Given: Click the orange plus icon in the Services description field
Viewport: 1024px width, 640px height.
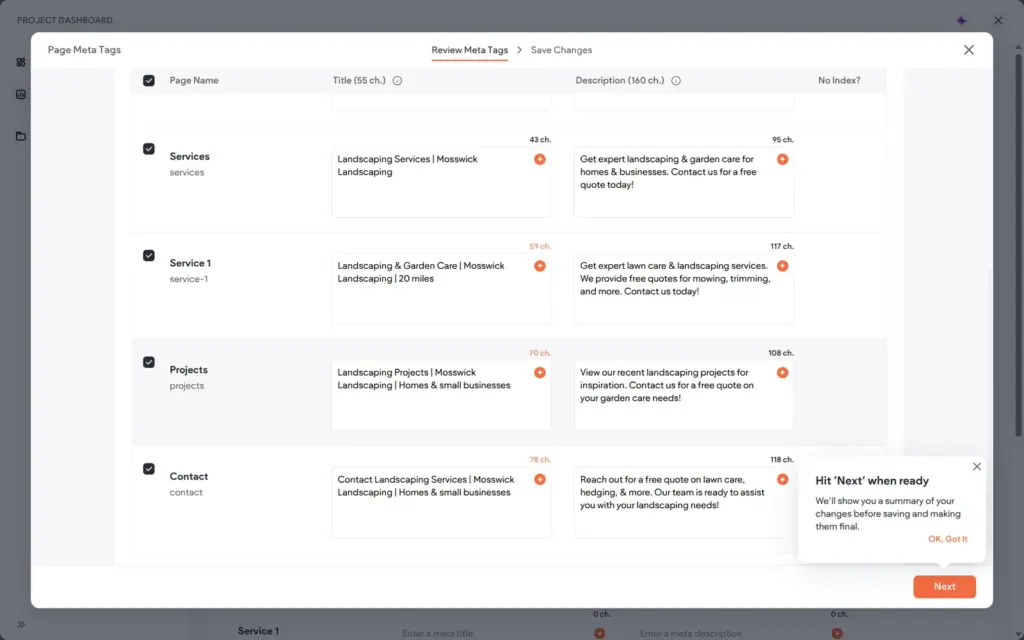Looking at the screenshot, I should click(x=782, y=159).
